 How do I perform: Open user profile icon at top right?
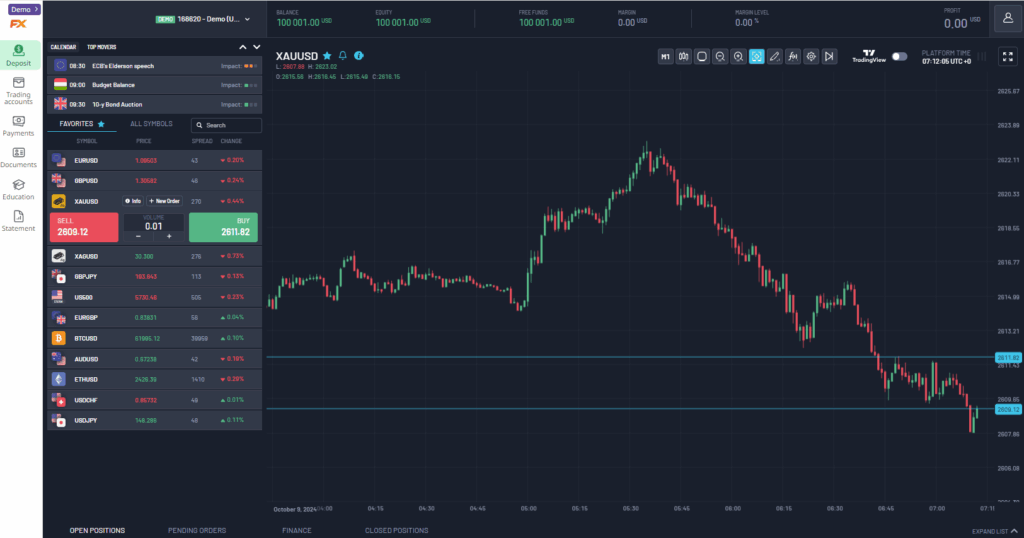(x=1007, y=20)
